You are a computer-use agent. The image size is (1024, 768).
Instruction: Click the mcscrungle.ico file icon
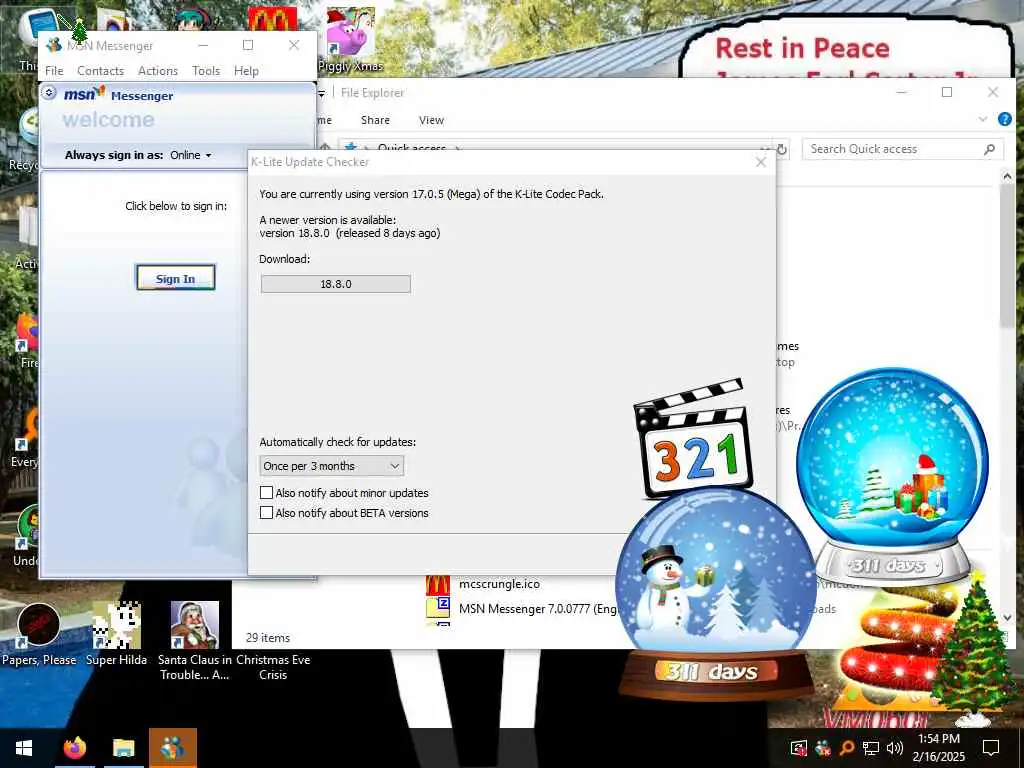click(438, 584)
